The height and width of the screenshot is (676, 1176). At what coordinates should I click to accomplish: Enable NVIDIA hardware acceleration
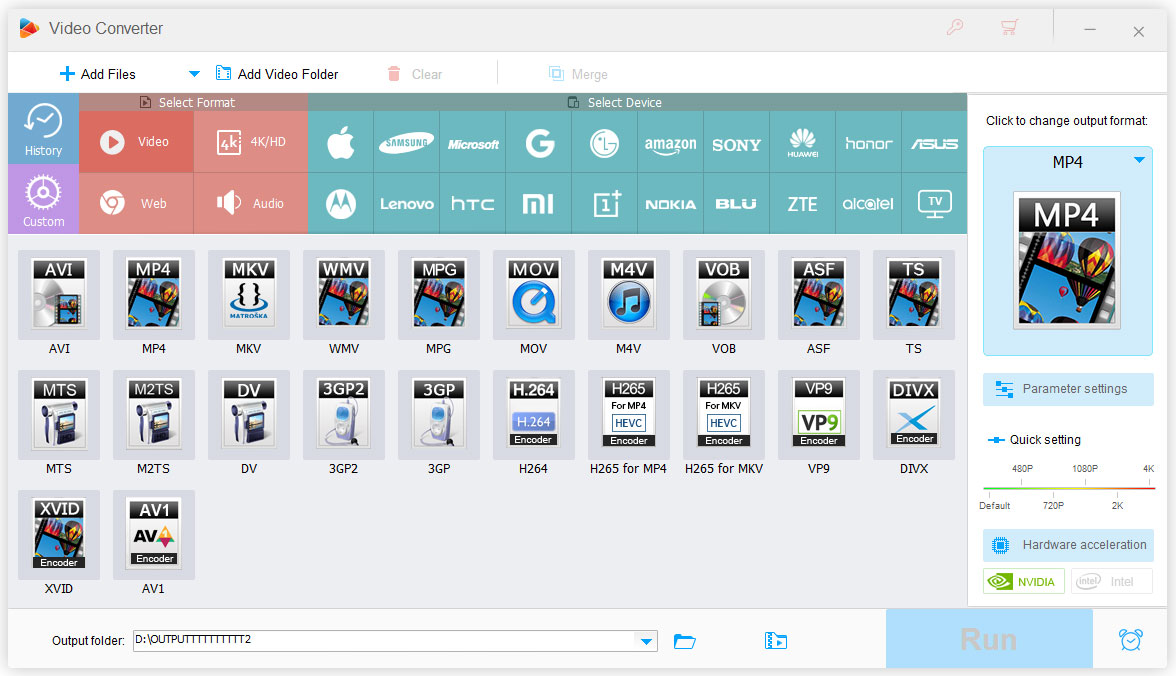[x=1023, y=580]
